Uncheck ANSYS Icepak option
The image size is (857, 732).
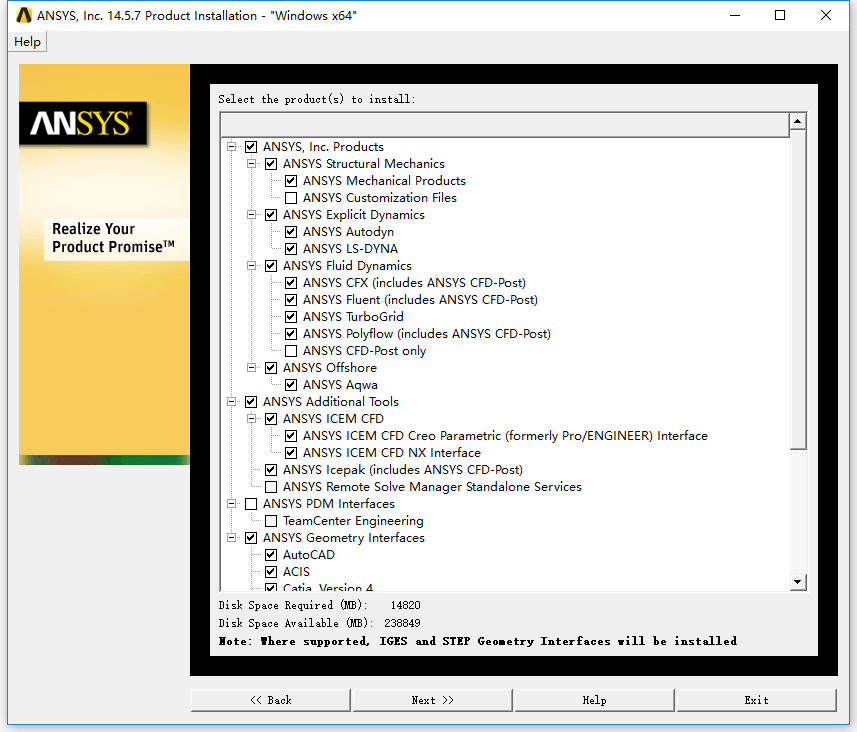click(x=271, y=470)
